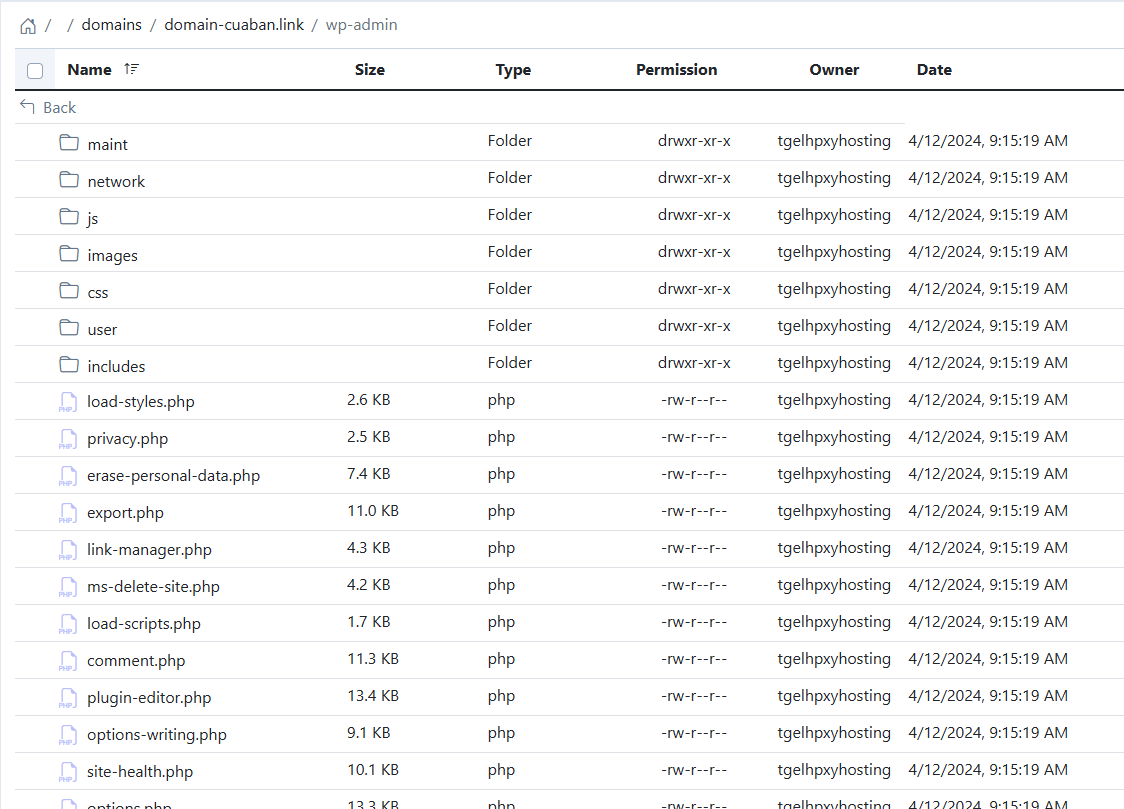Select load-styles.php file name
1124x809 pixels.
[140, 402]
